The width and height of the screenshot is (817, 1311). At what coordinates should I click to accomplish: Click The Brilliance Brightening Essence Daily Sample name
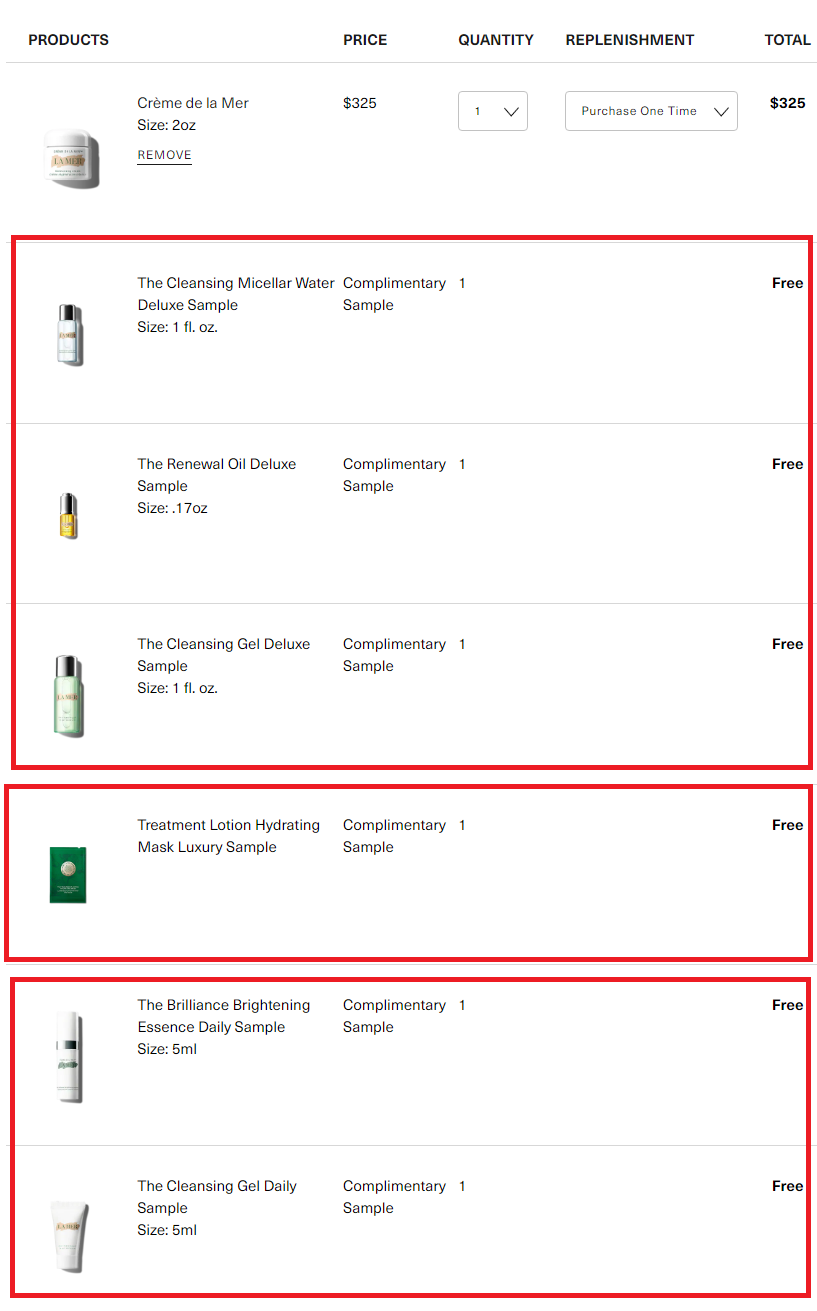(223, 1016)
